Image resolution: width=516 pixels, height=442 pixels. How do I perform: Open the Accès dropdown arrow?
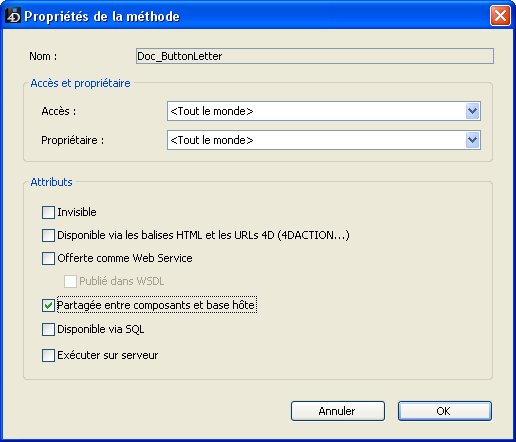tap(472, 111)
